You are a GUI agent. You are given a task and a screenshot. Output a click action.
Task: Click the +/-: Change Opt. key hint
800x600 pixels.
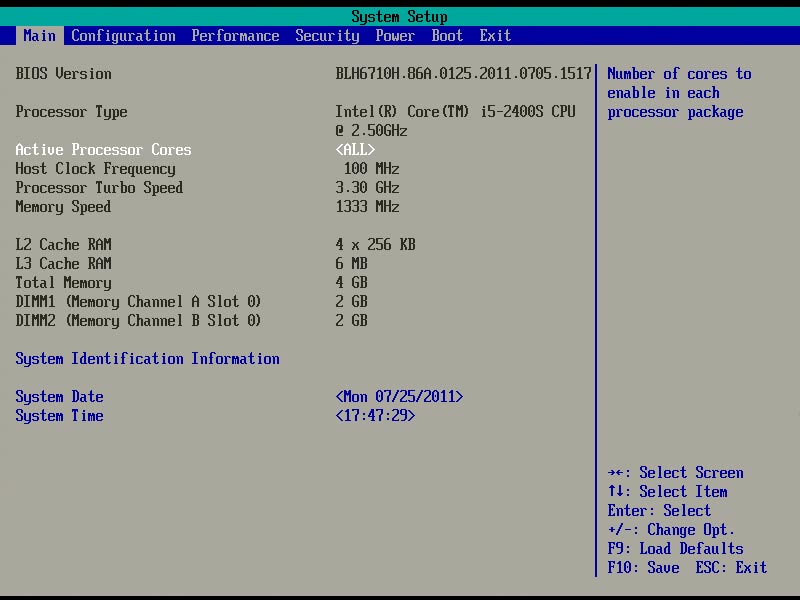671,530
